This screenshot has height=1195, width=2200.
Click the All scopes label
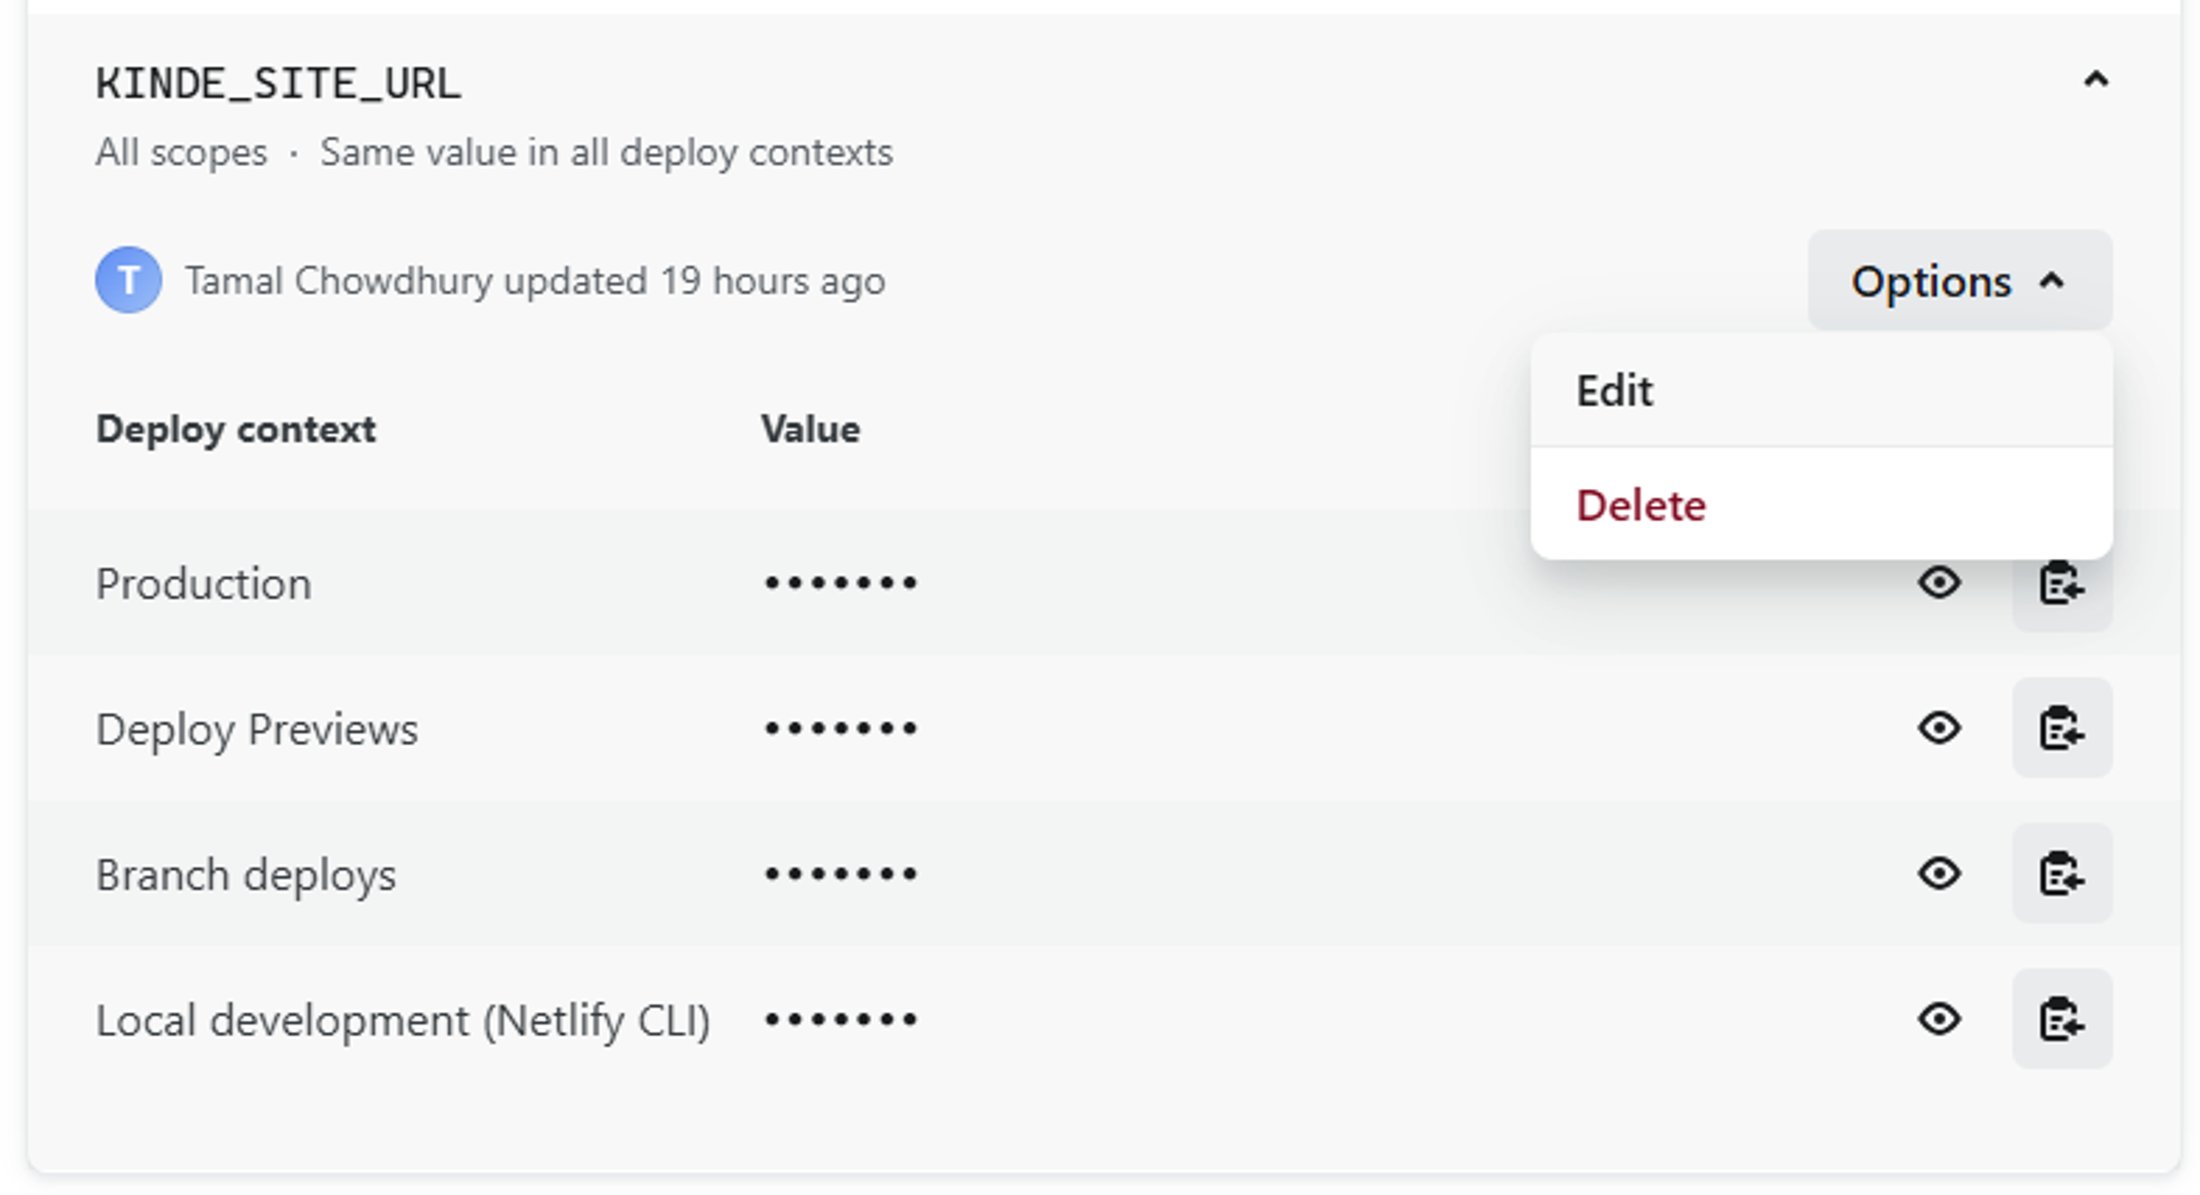click(181, 152)
